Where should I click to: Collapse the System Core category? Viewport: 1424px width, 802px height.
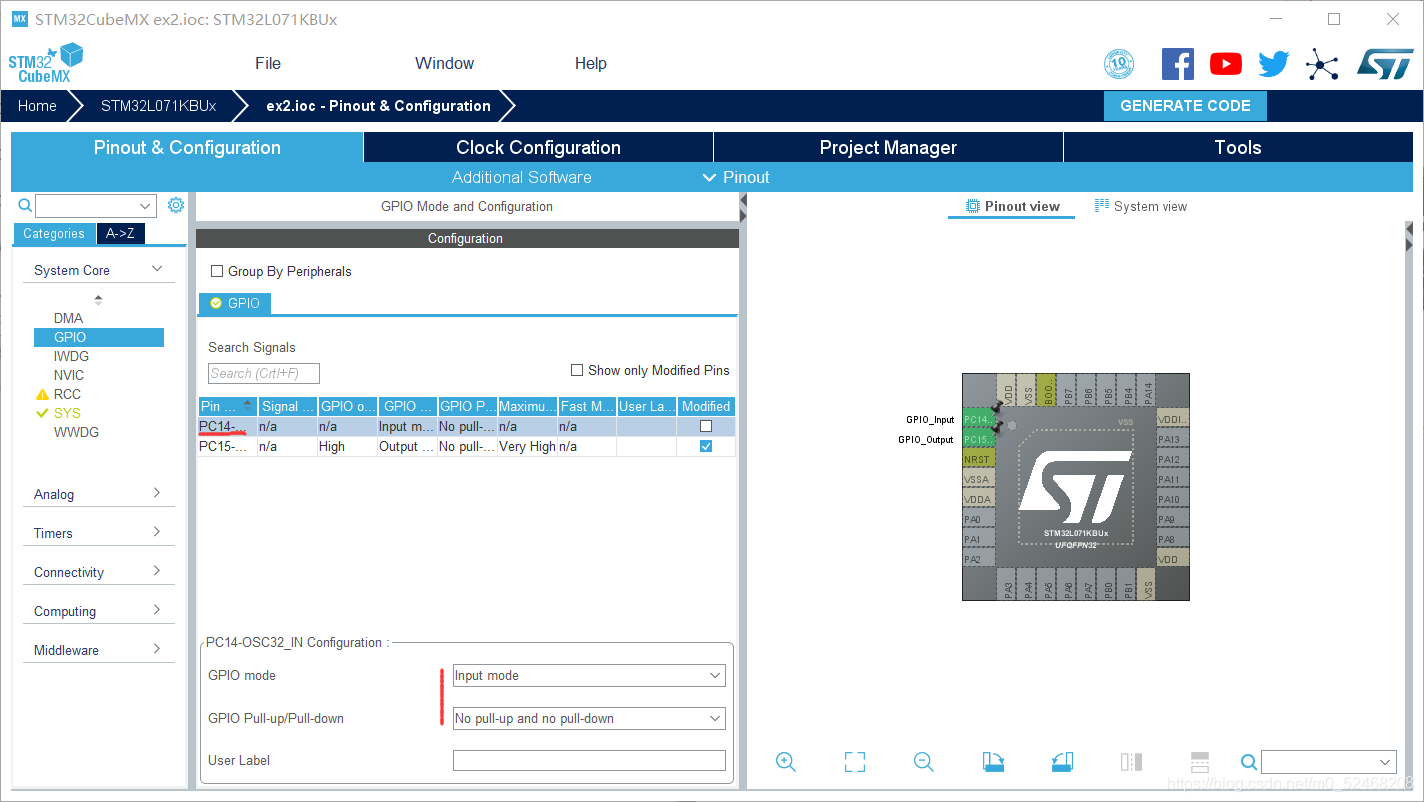point(157,269)
